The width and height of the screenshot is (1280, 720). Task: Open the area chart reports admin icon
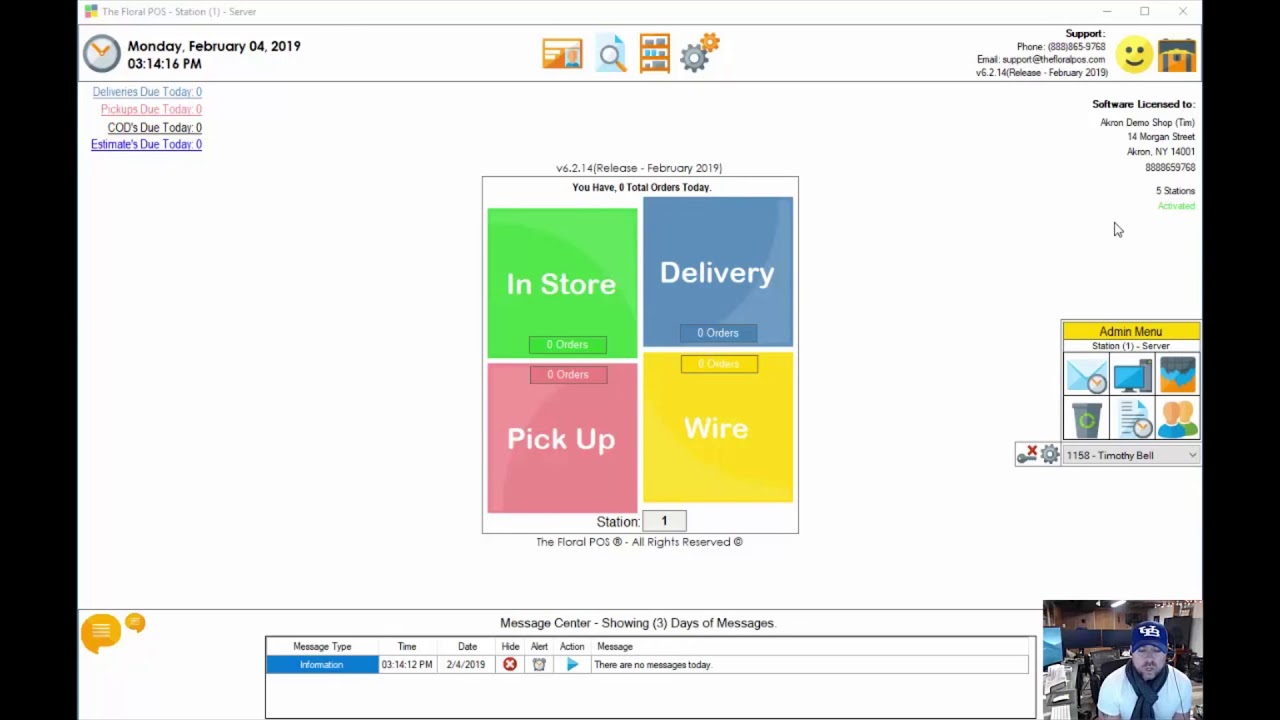[x=1177, y=374]
